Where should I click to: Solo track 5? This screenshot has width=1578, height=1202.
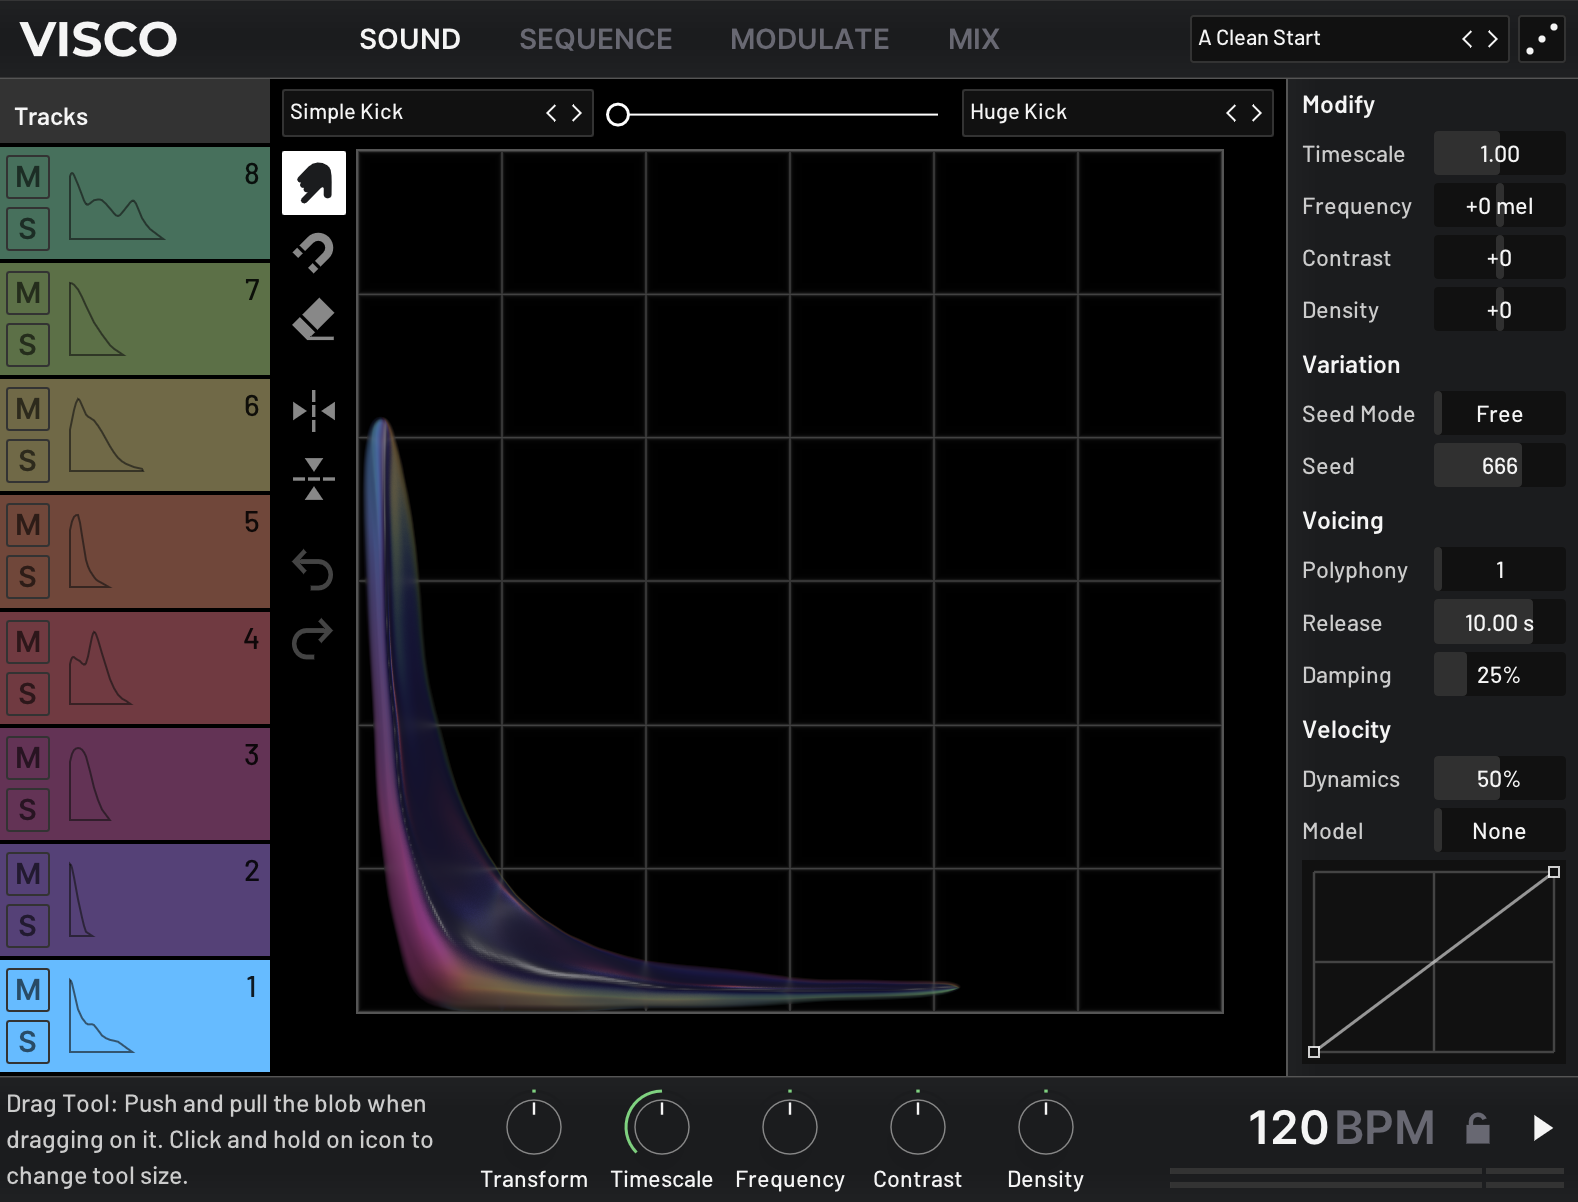28,577
